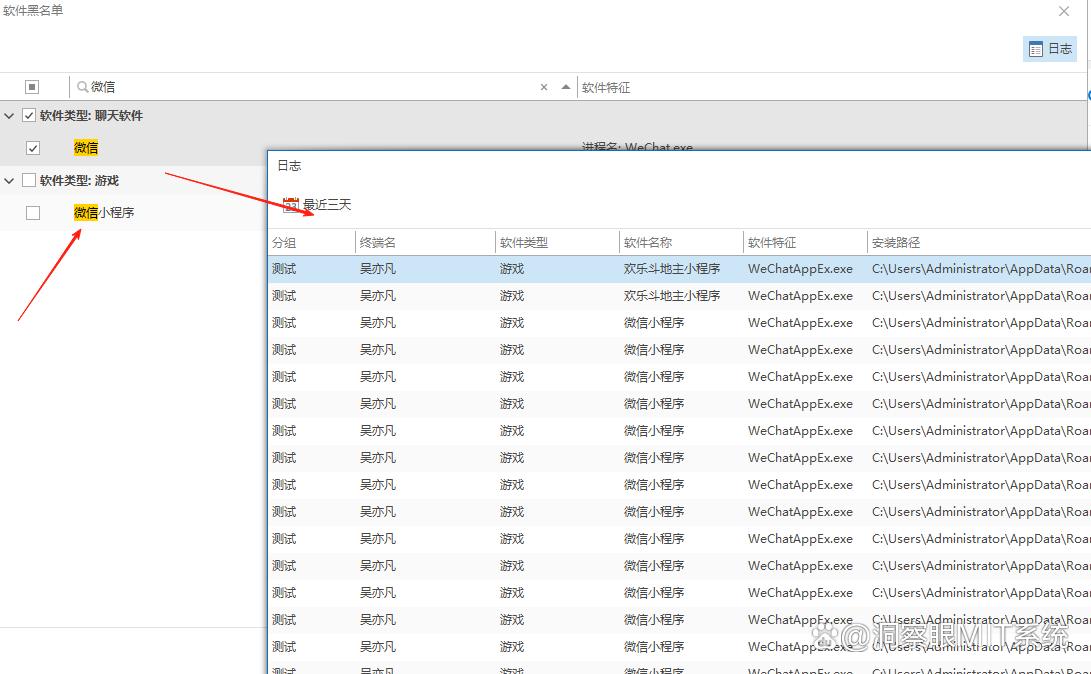
Task: Open the 日志 log button
Action: coord(1049,49)
